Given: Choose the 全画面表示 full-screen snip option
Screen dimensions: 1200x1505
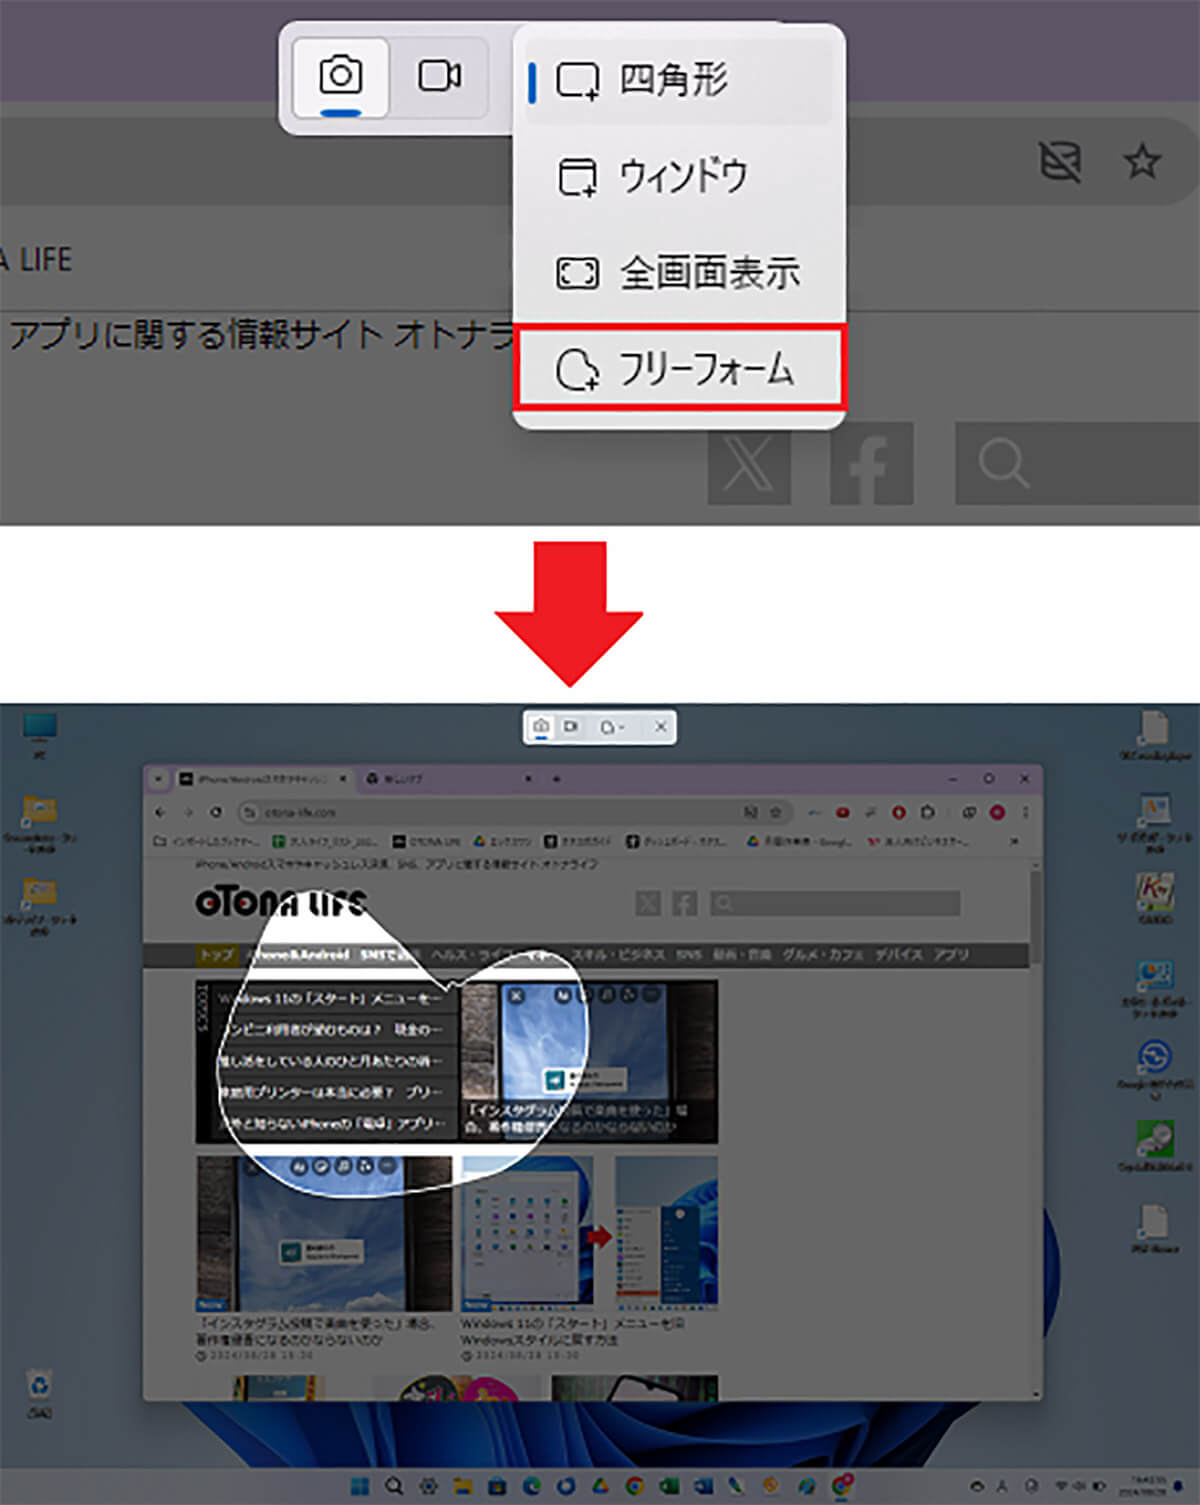Looking at the screenshot, I should point(678,273).
